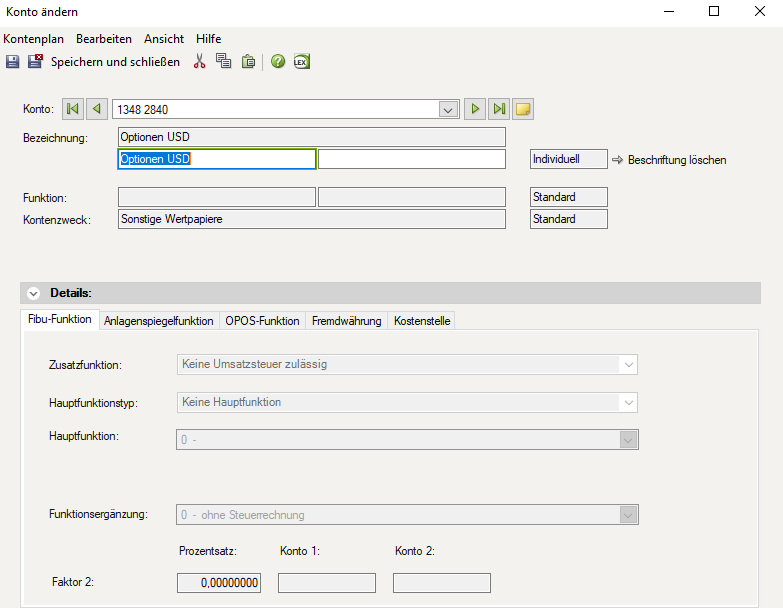Open the Konto number dropdown

(x=448, y=109)
